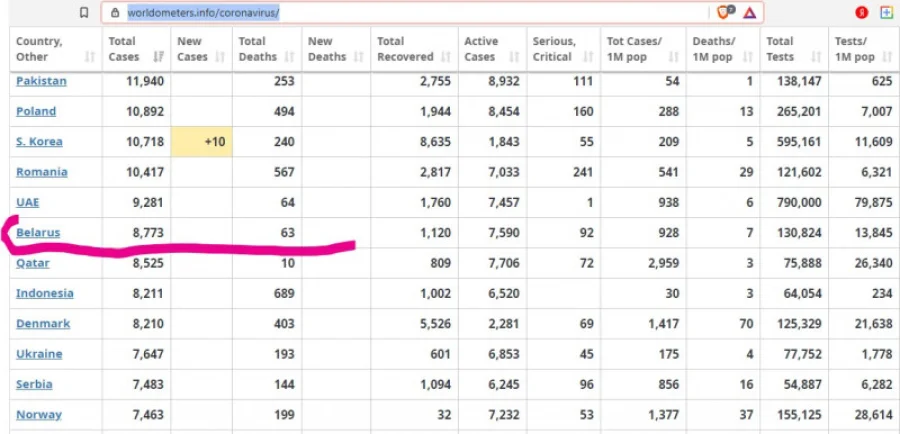This screenshot has width=900, height=434.
Task: Follow the Norway country link
Action: click(x=39, y=414)
